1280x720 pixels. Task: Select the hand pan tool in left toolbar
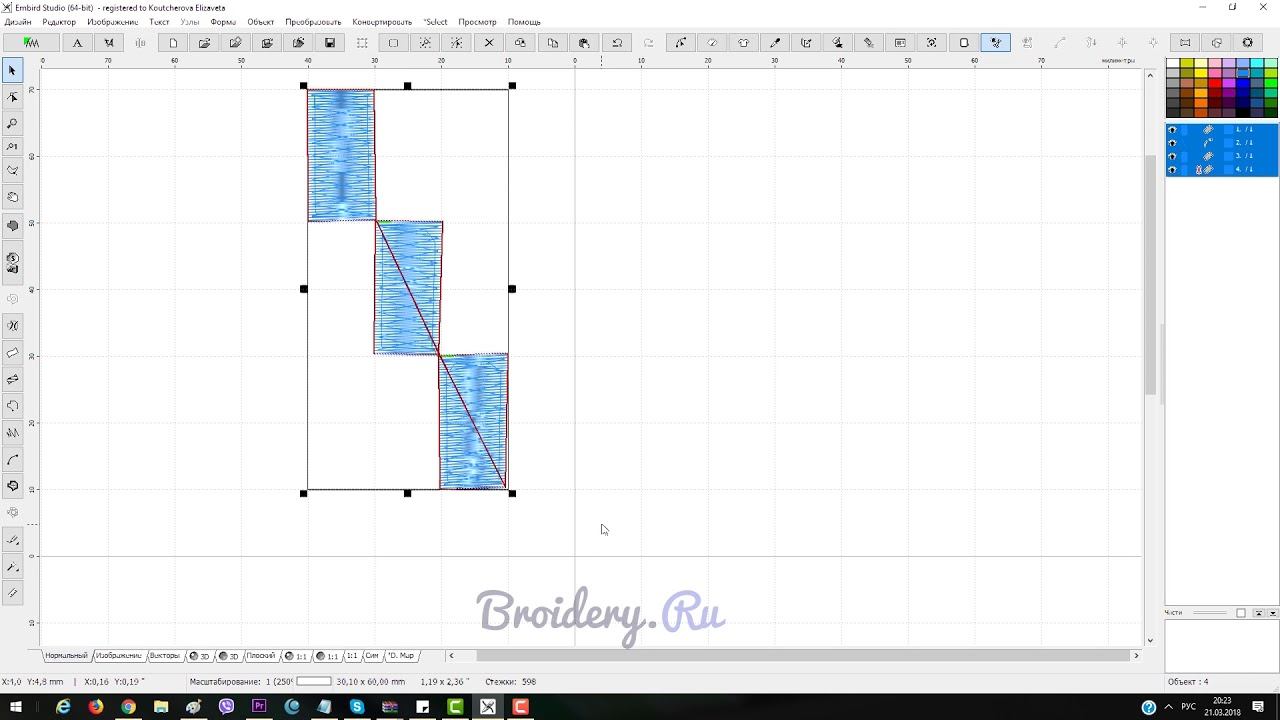coord(12,197)
